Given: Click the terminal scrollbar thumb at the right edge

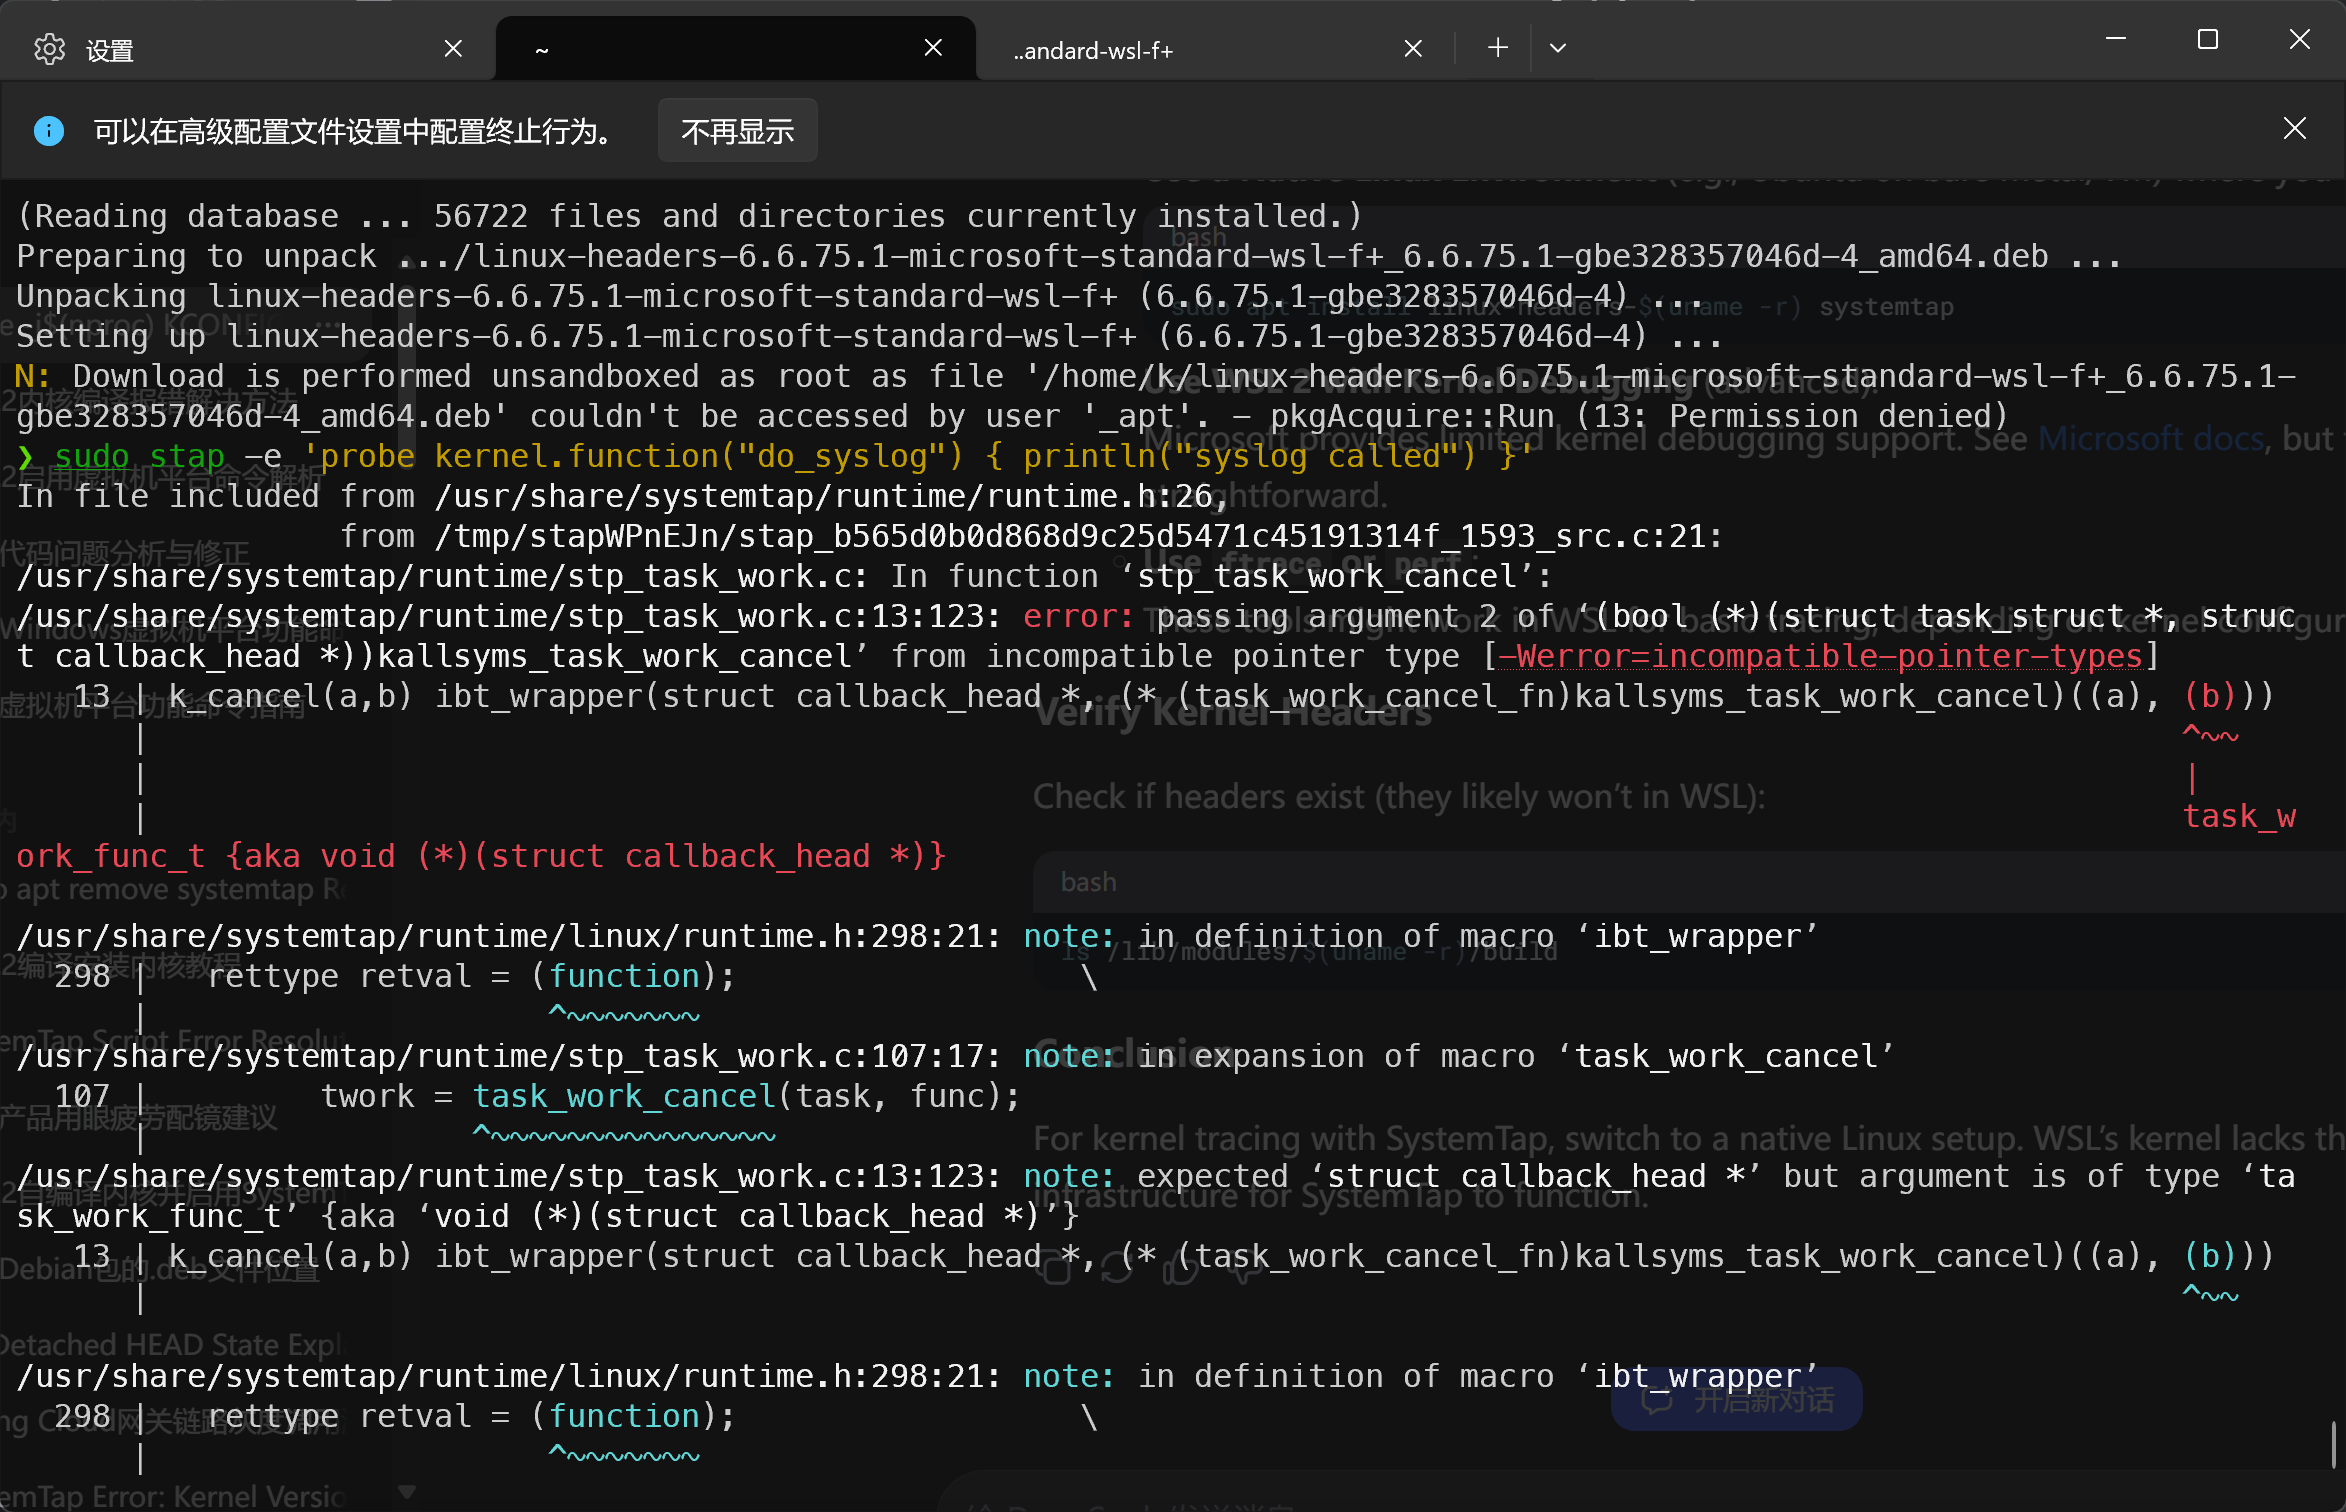Looking at the screenshot, I should click(2334, 1445).
